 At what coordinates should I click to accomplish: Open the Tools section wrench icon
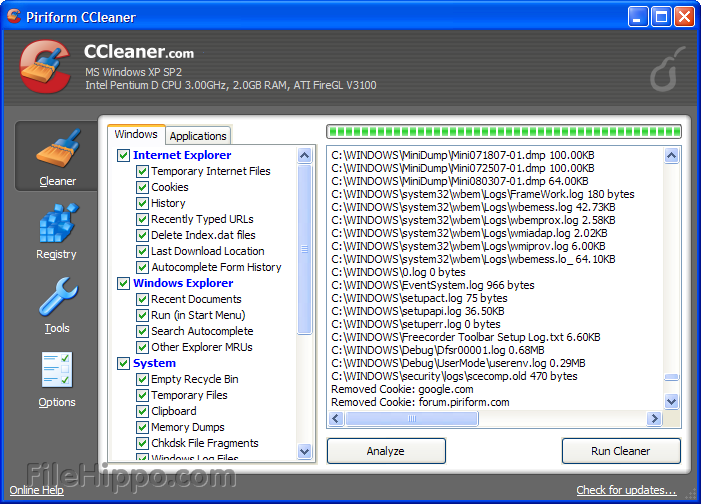(59, 297)
